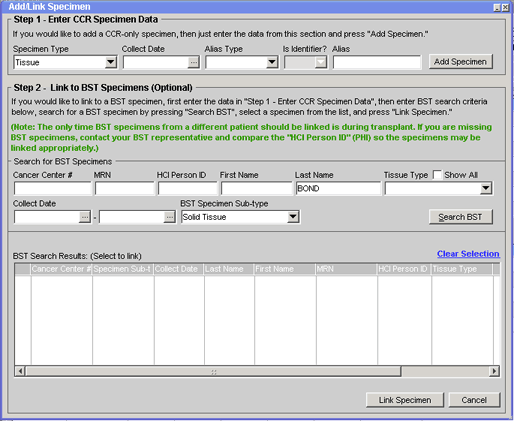Expand the Specimen Type dropdown
Viewport: 514px width, 421px height.
point(111,62)
